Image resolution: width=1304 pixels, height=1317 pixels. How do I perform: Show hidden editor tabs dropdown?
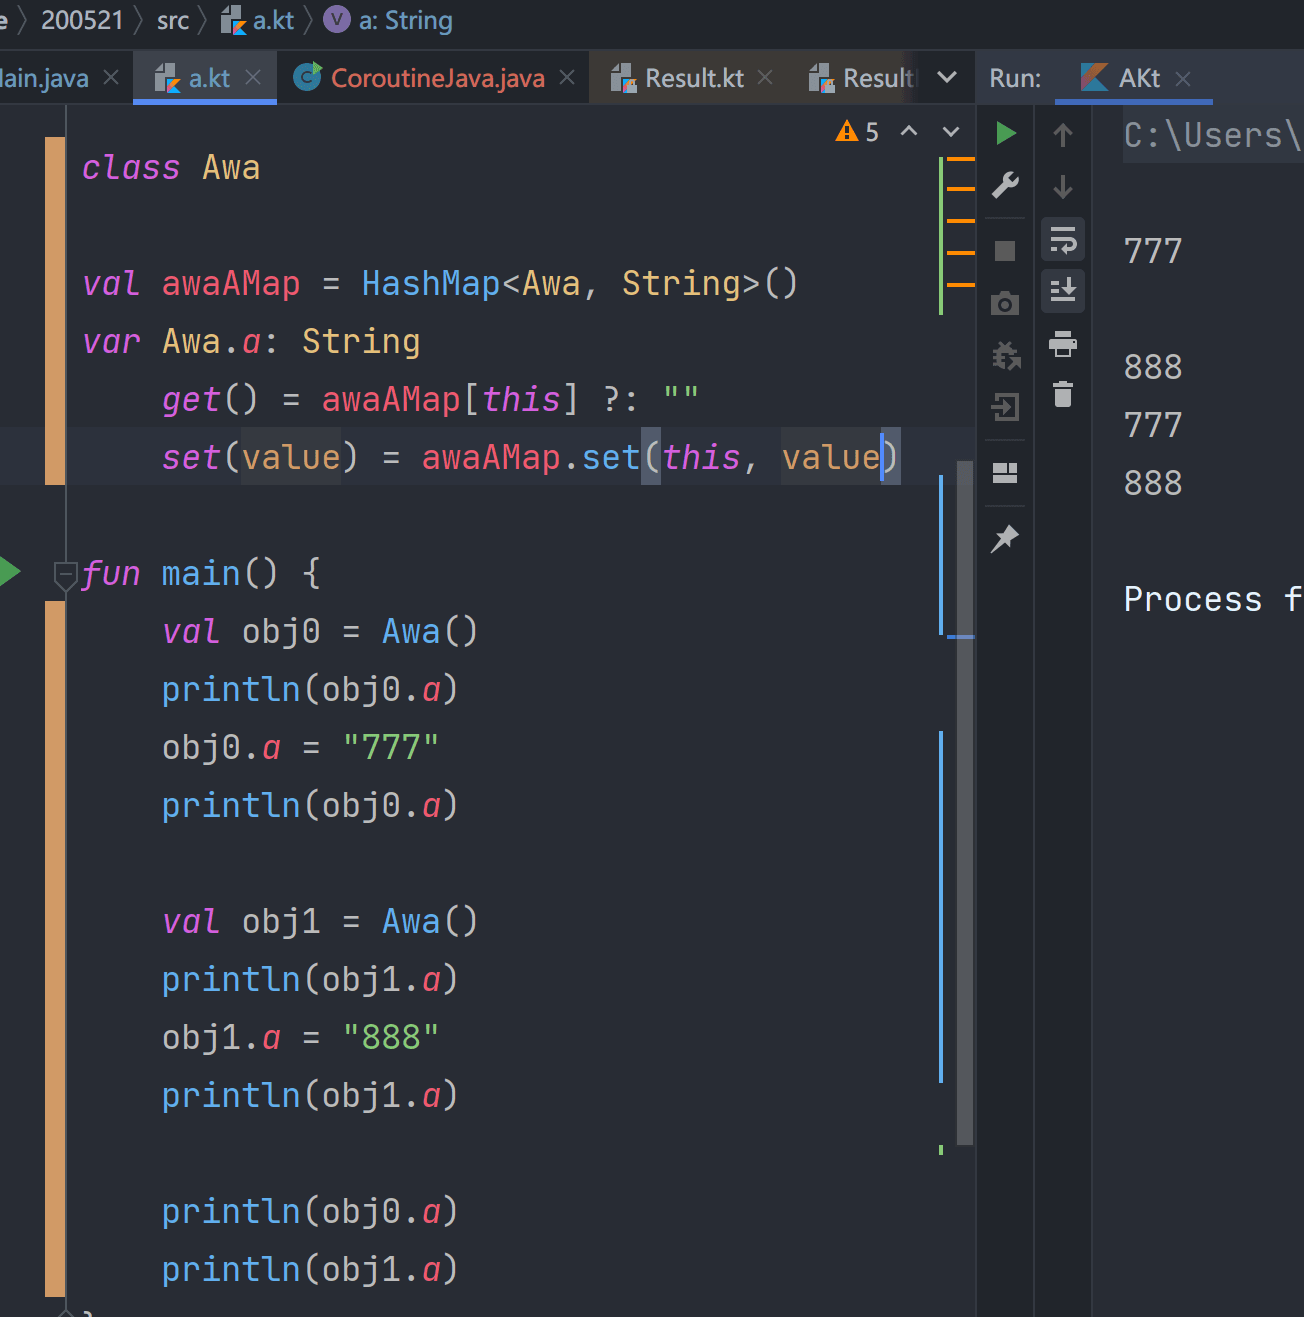click(947, 77)
